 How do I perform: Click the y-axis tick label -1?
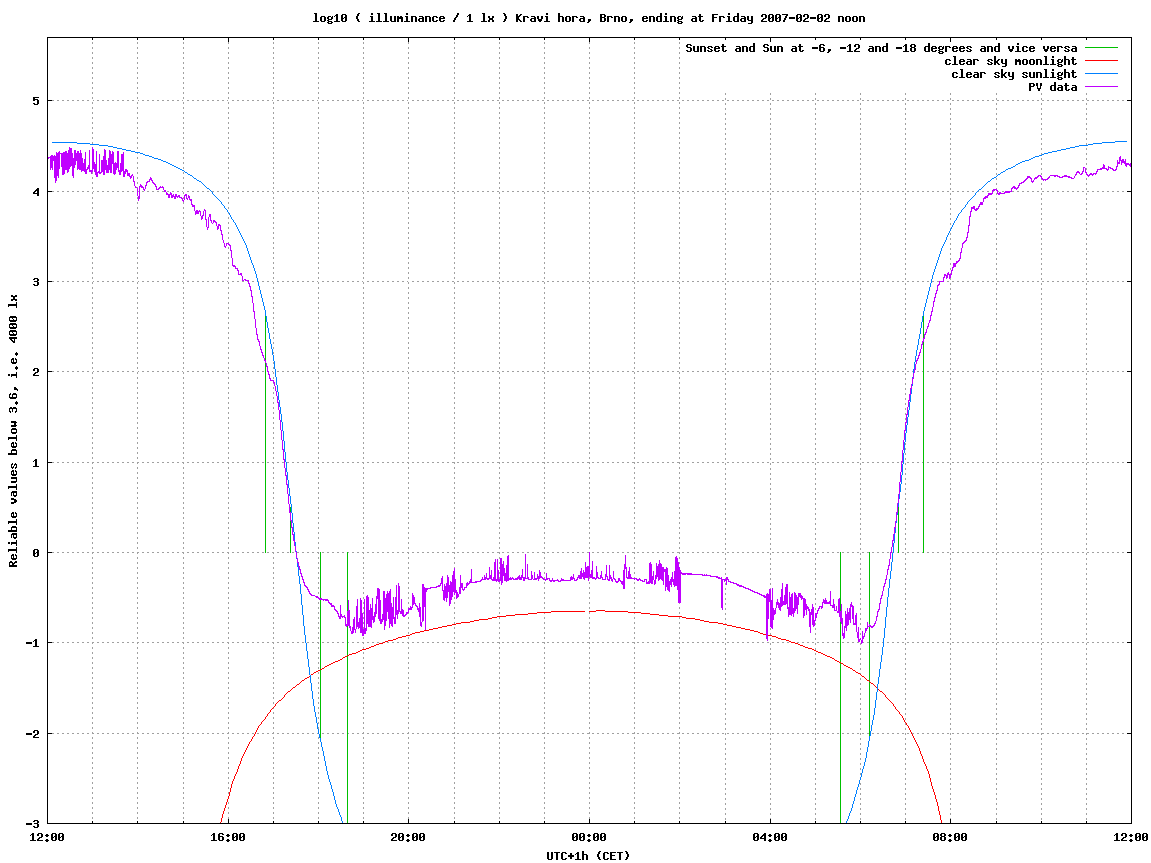coord(32,643)
